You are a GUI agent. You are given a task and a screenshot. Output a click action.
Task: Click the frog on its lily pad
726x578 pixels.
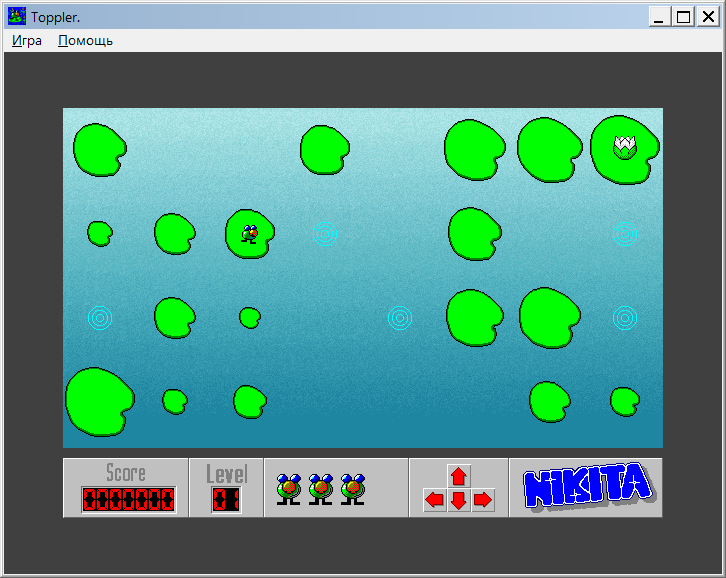coord(250,234)
